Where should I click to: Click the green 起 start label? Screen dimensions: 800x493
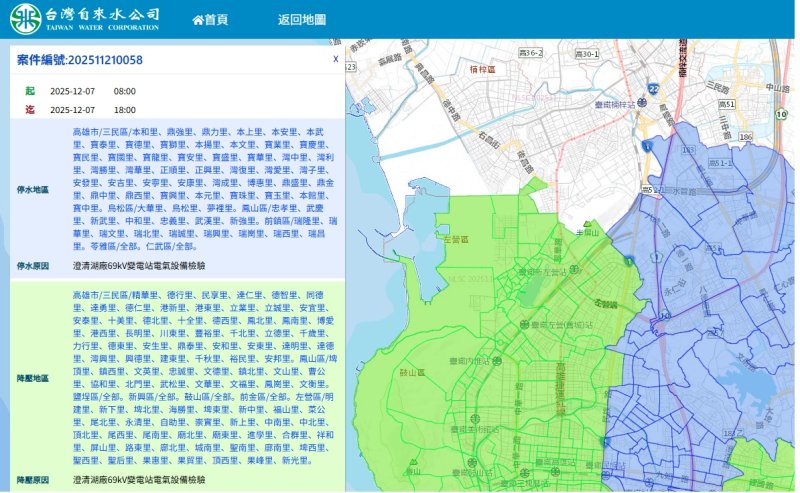30,91
